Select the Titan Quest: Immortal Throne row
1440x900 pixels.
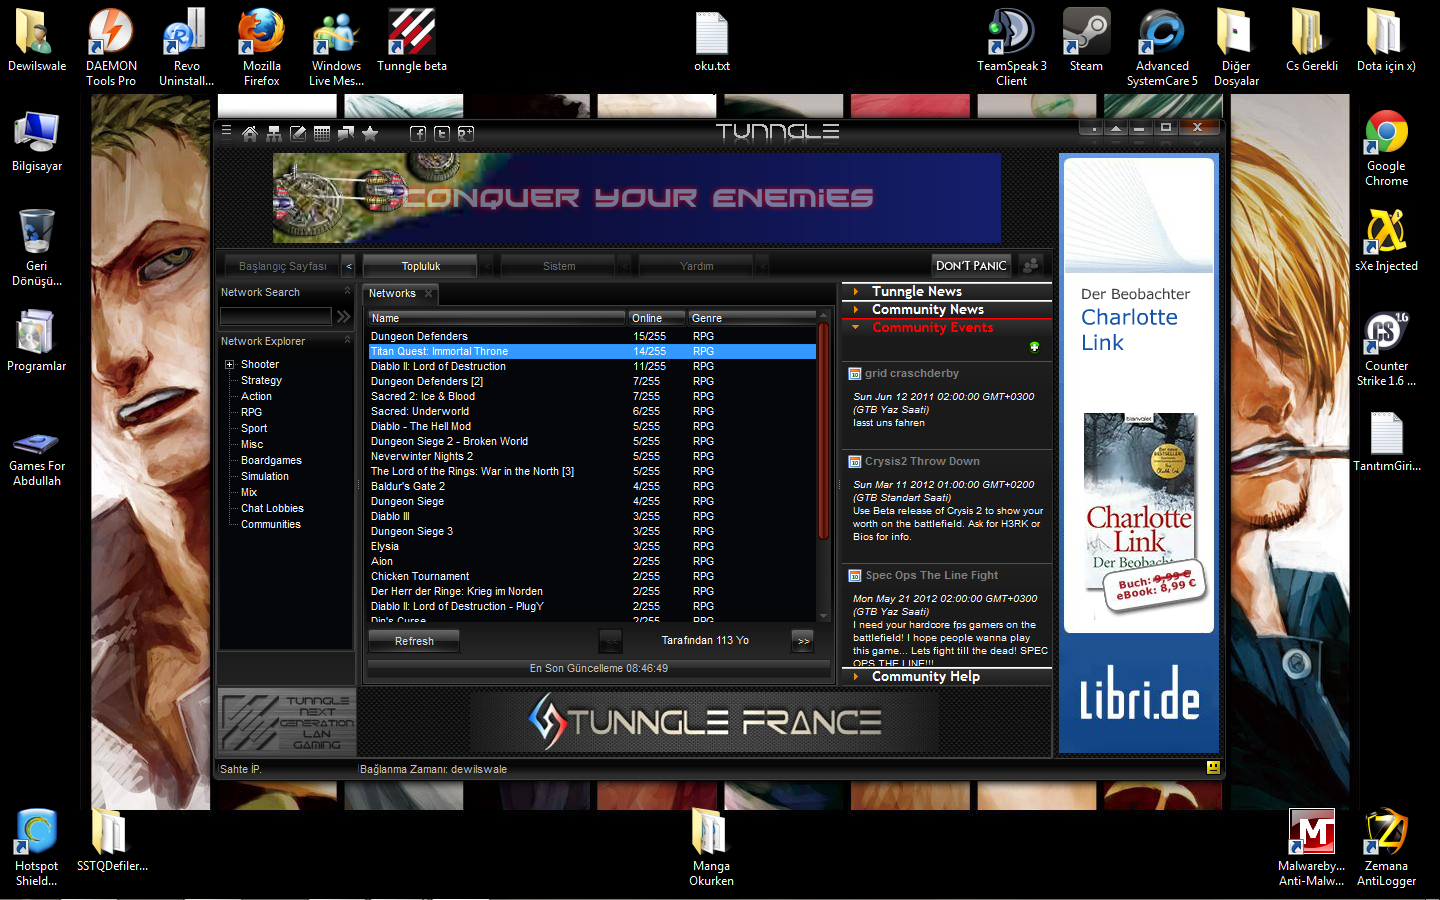592,351
